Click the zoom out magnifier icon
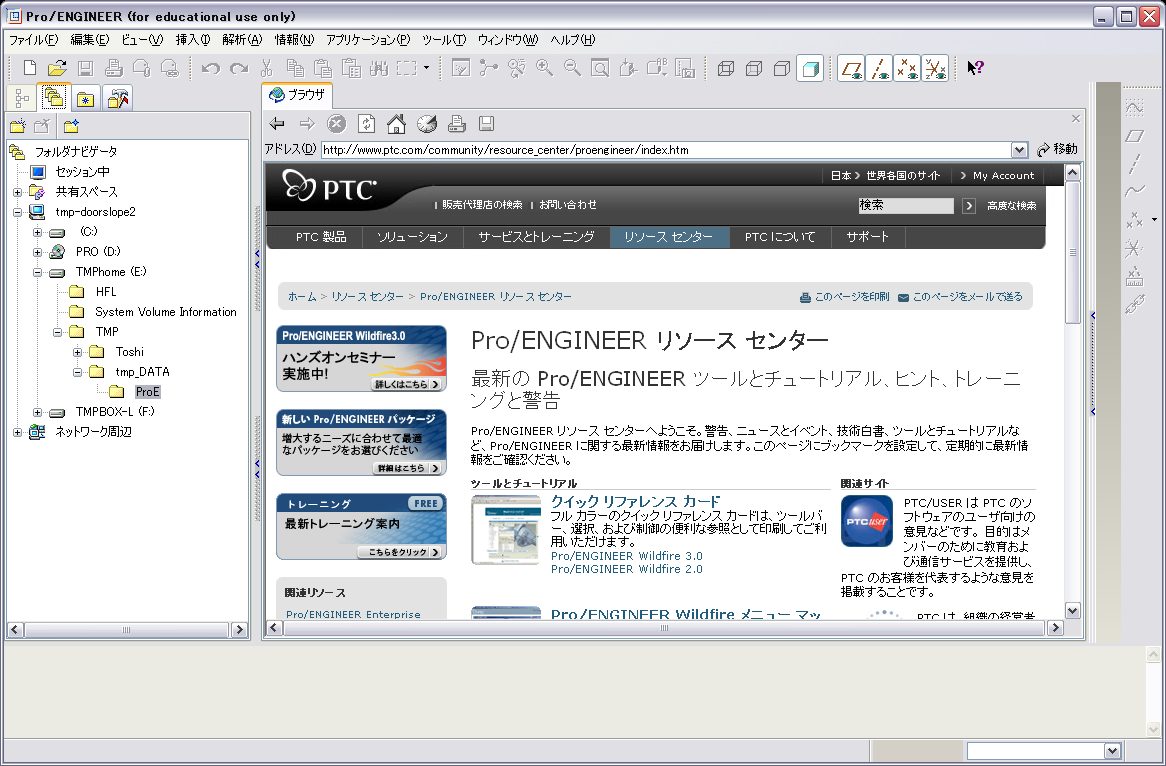 point(572,68)
